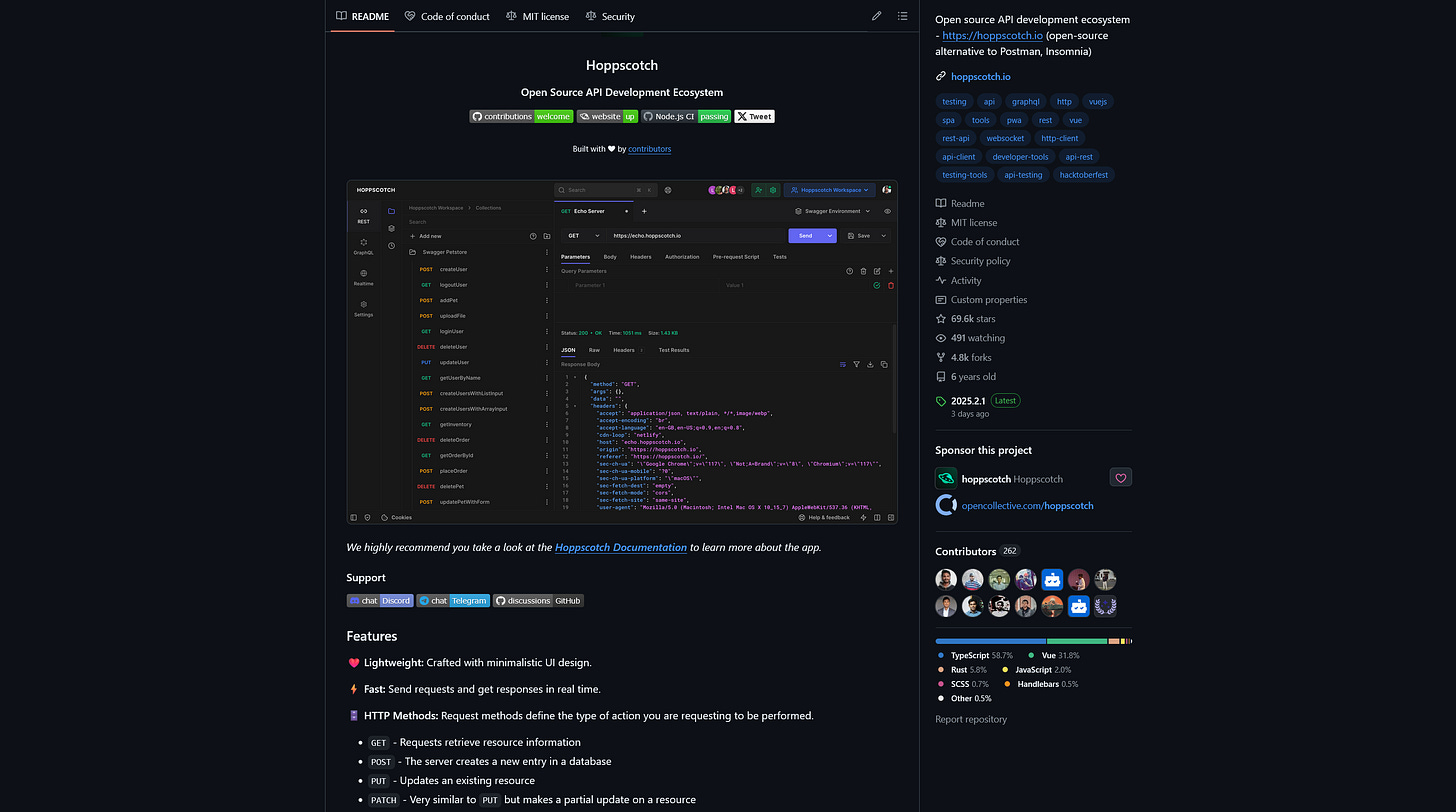Open the Security policy link
This screenshot has height=812, width=1456.
click(x=973, y=261)
